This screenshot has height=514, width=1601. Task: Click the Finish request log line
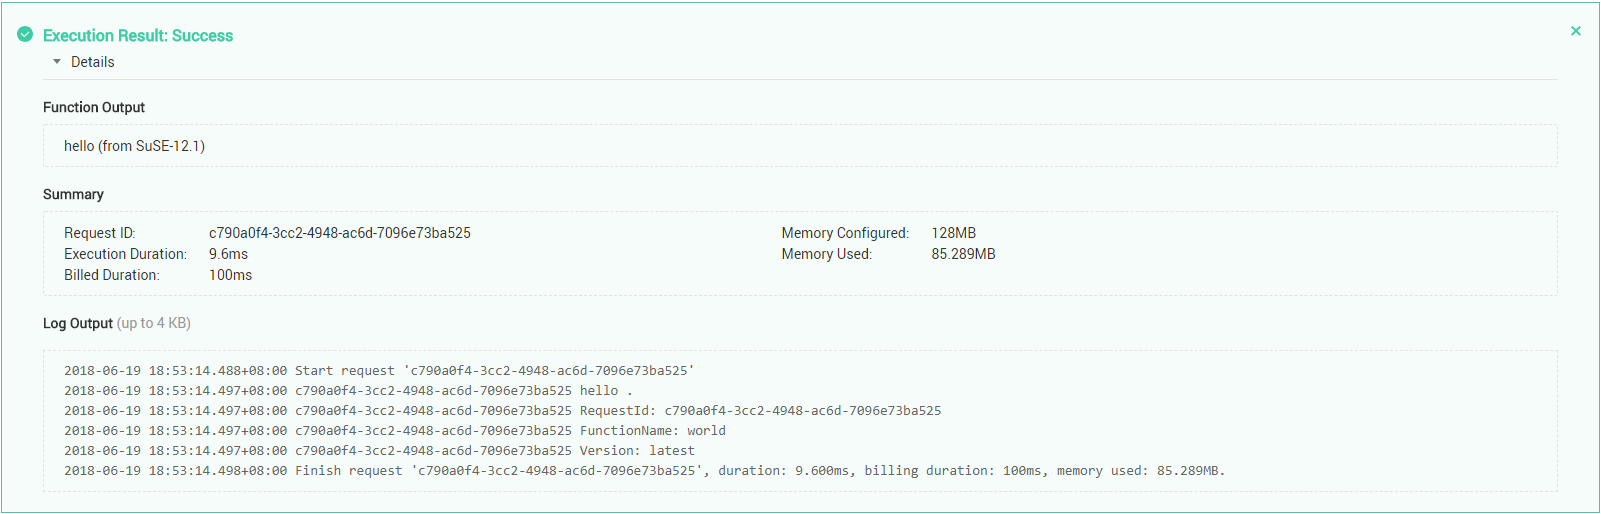point(644,471)
